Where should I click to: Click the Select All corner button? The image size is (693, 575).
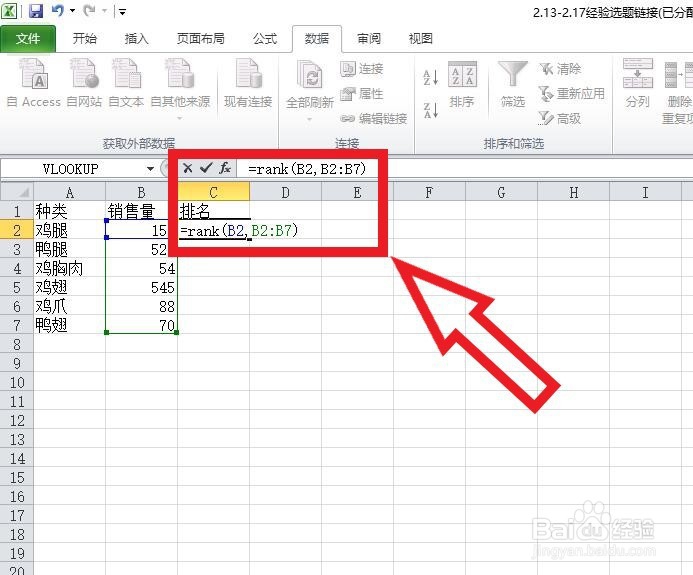coord(17,192)
